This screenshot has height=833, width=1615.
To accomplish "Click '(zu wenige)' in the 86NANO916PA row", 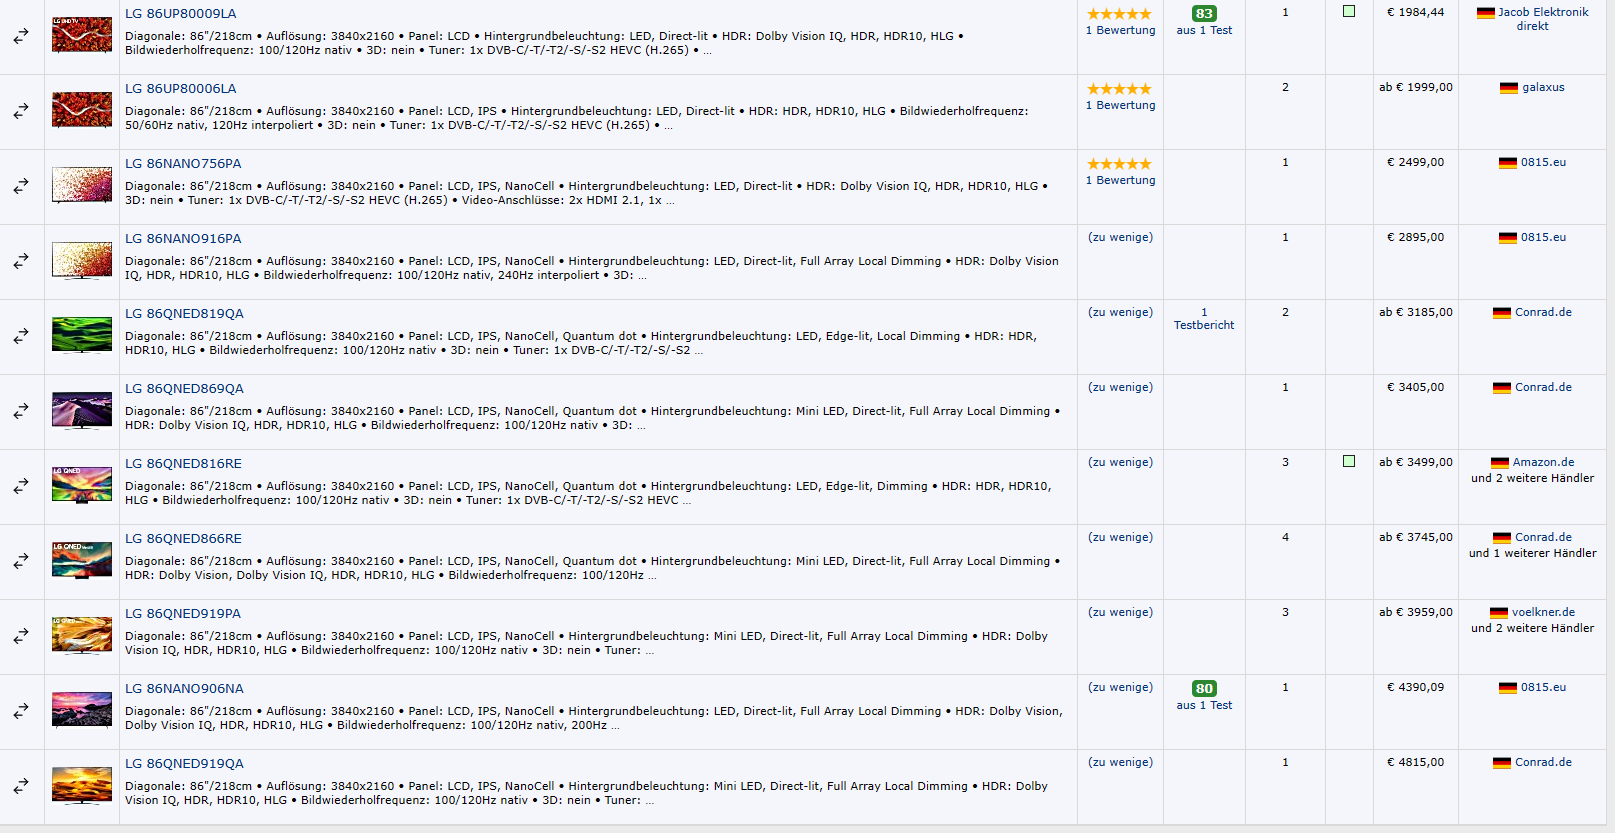I will [1120, 237].
